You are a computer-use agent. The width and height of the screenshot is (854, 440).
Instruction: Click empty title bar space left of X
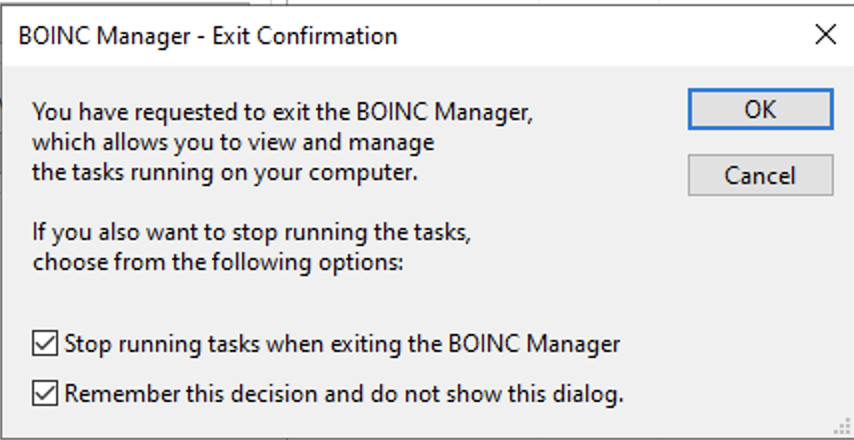click(x=600, y=36)
